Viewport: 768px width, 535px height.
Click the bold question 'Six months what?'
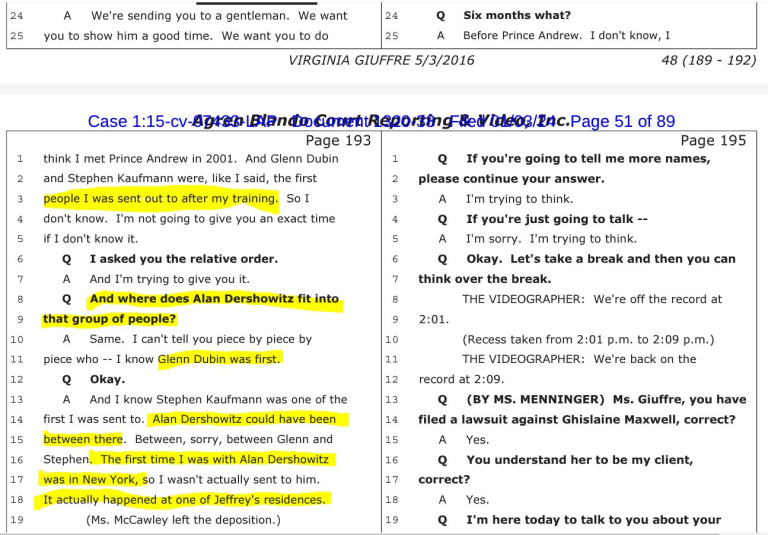point(516,15)
